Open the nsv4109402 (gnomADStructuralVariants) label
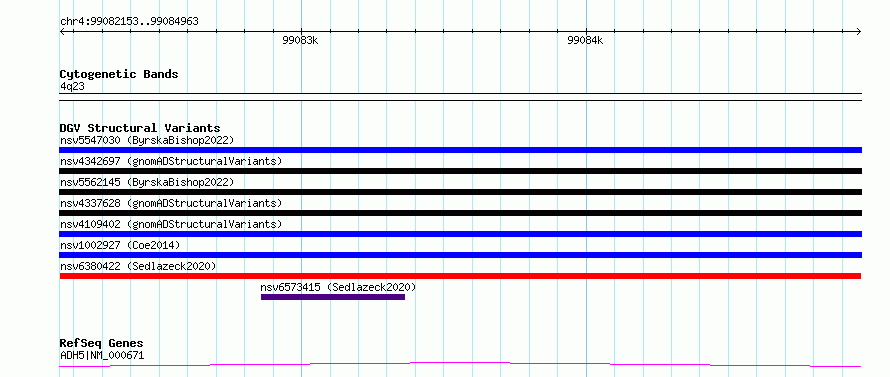This screenshot has height=377, width=890. (171, 224)
